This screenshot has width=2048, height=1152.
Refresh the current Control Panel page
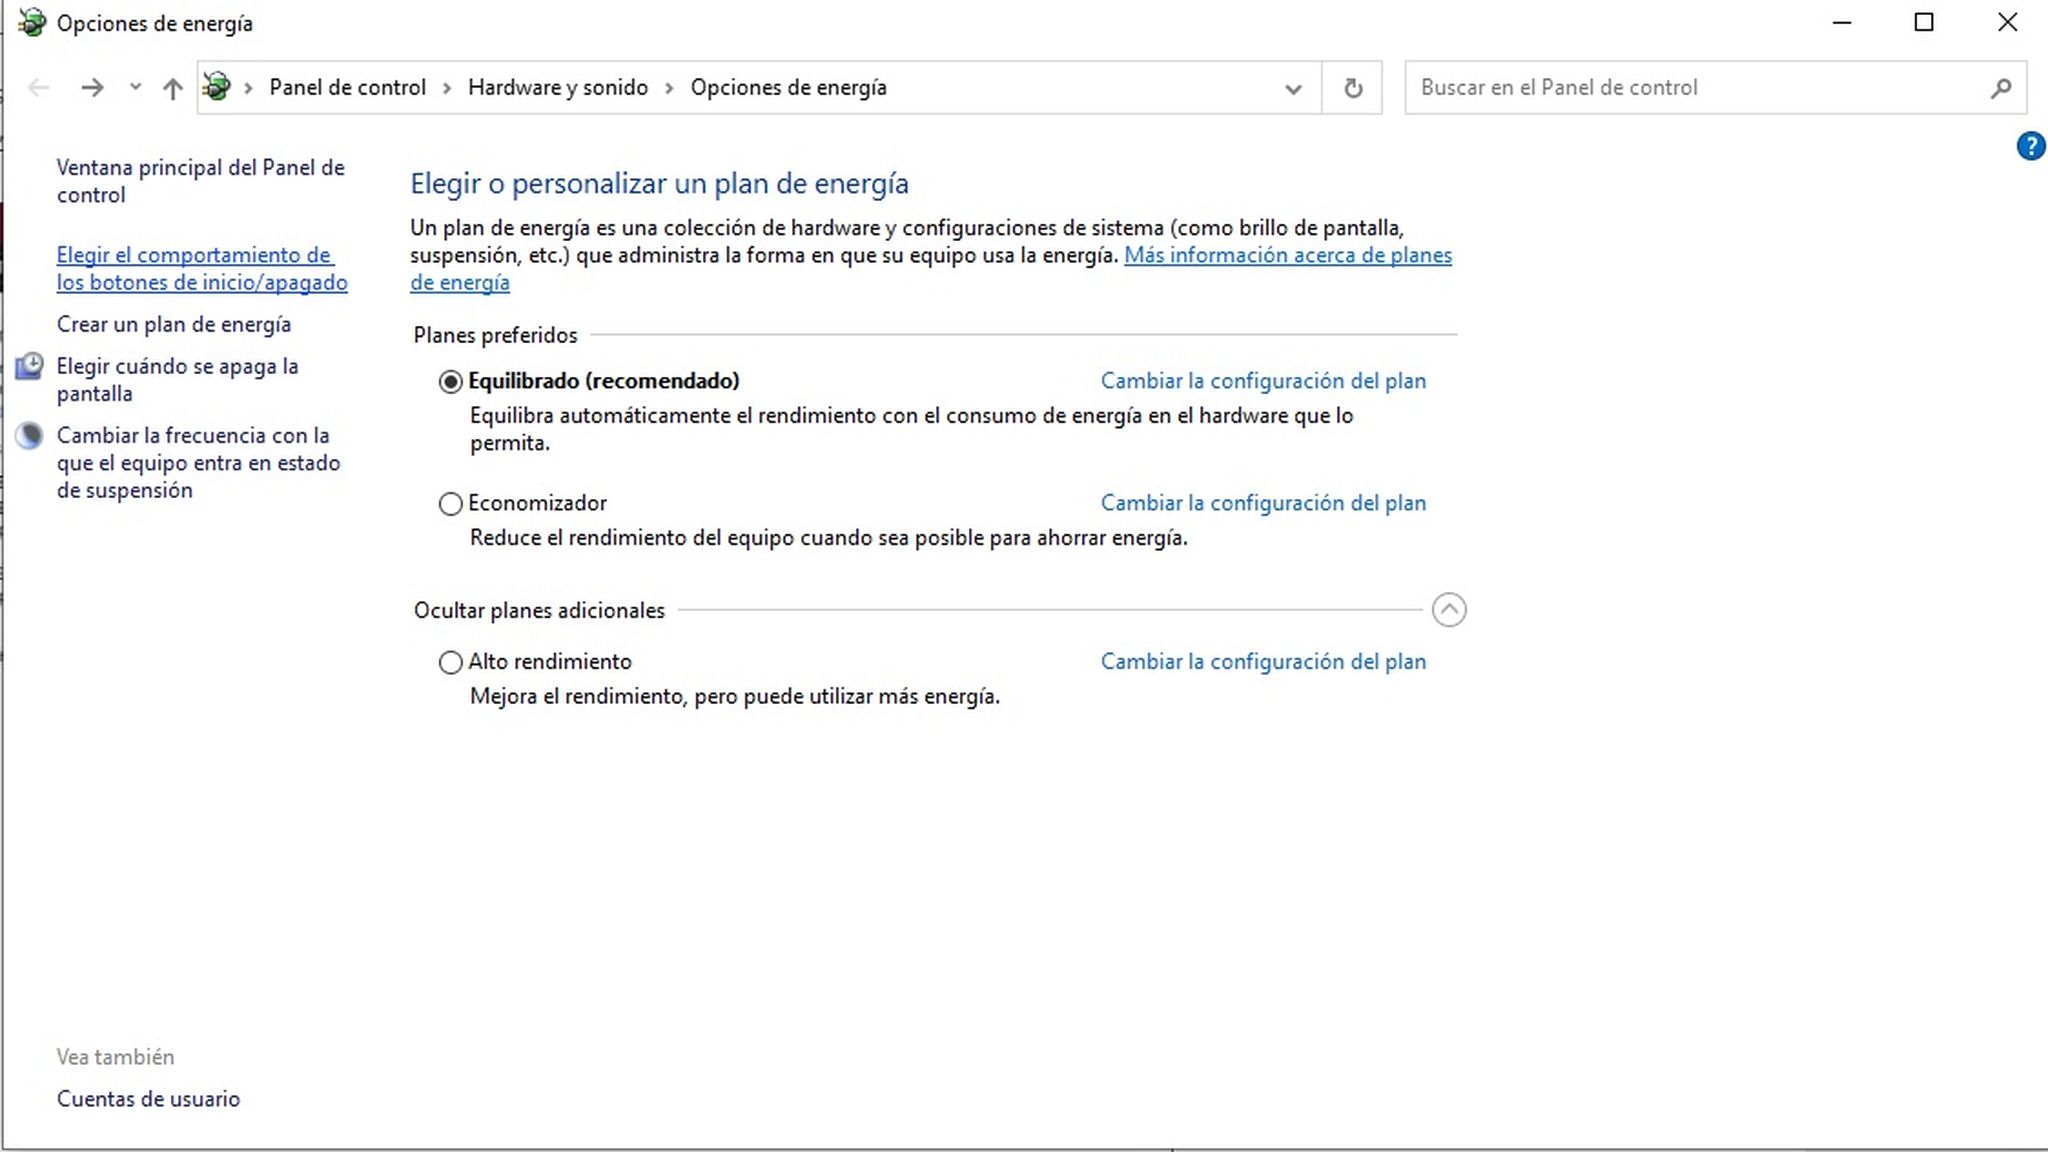pos(1353,88)
